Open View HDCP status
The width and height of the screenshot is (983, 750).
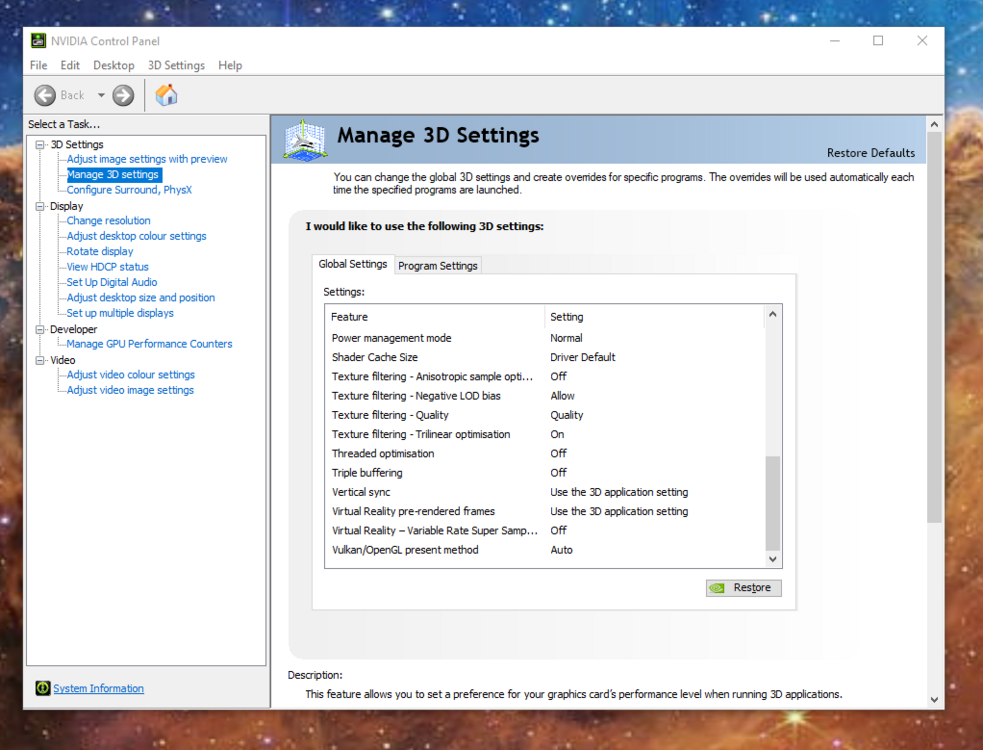(107, 267)
